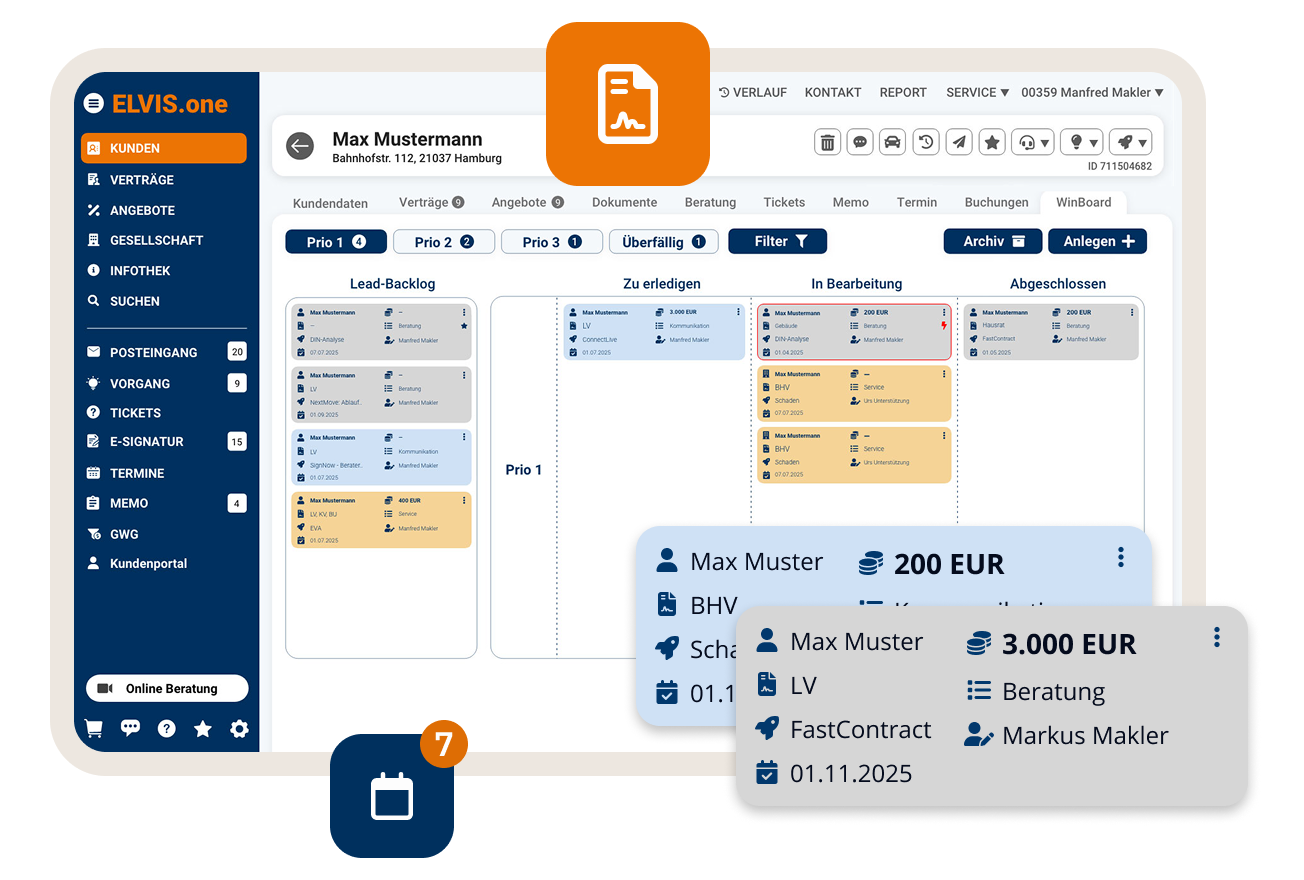Screen dimensions: 1304x880
Task: Mark customer as favorite with header star icon
Action: click(x=991, y=142)
